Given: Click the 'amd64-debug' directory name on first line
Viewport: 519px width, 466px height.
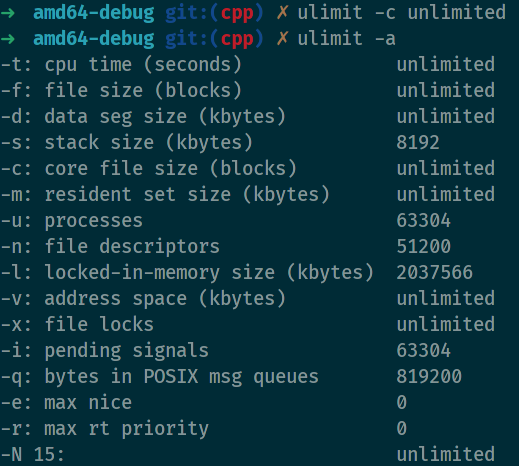Looking at the screenshot, I should pos(94,13).
